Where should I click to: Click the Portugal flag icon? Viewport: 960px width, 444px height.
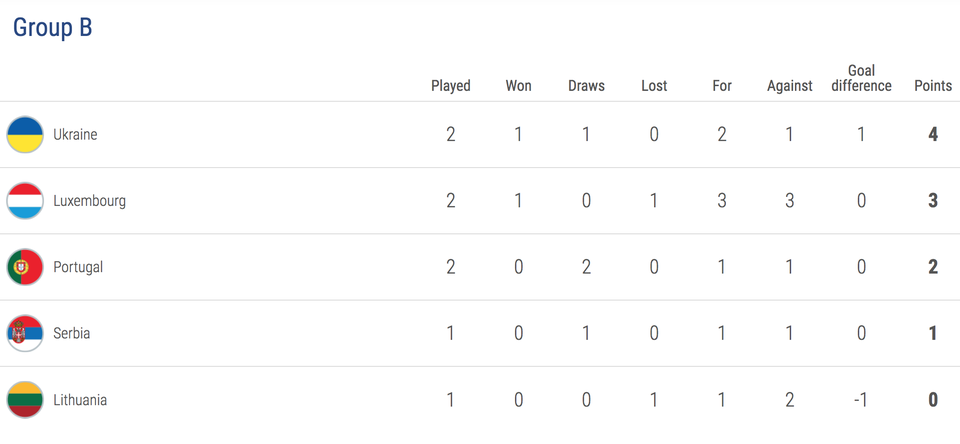(25, 267)
